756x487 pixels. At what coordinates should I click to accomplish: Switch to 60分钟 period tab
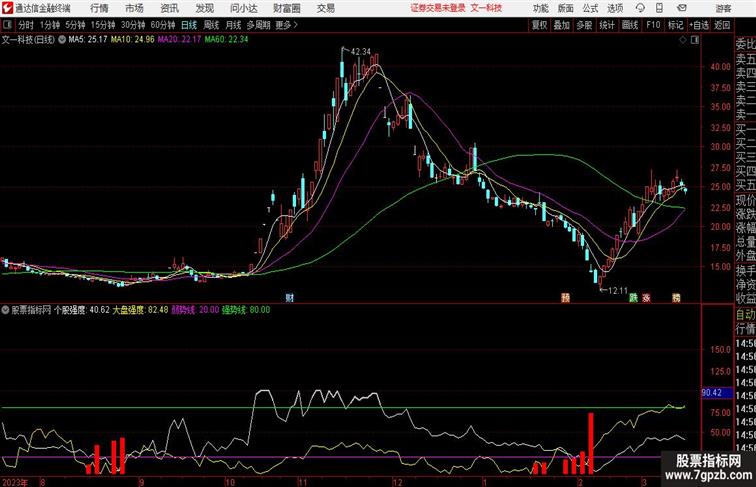point(162,25)
